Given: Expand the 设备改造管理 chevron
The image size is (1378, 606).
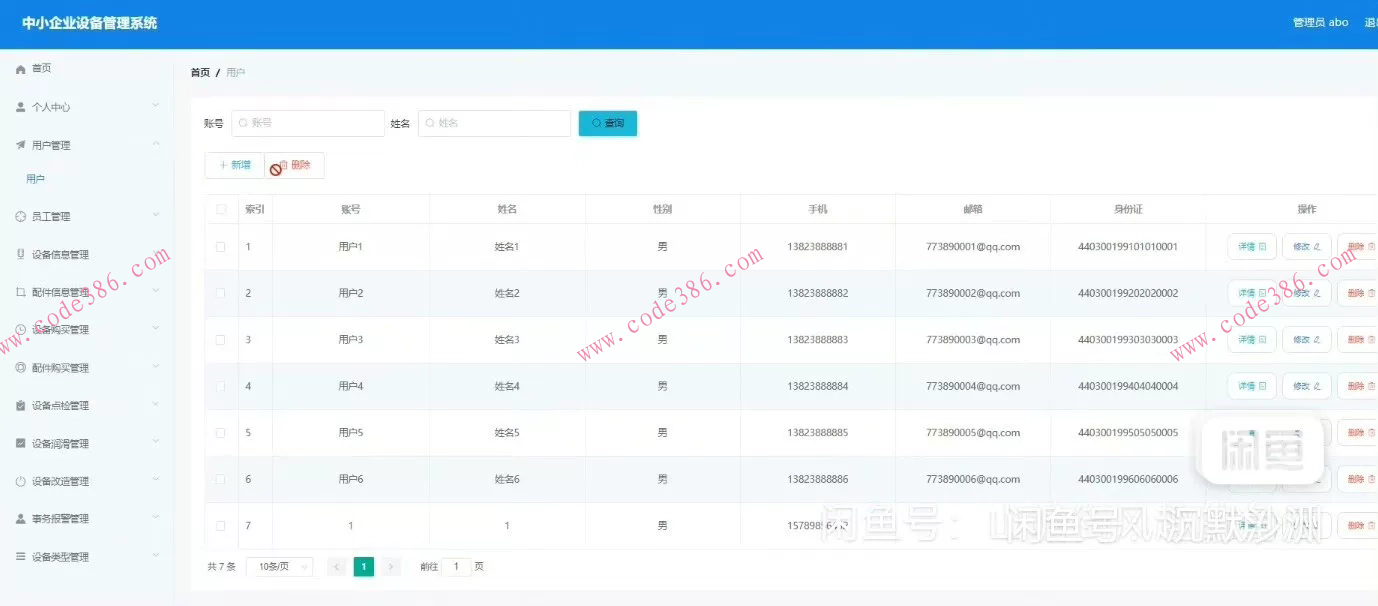Looking at the screenshot, I should 156,480.
